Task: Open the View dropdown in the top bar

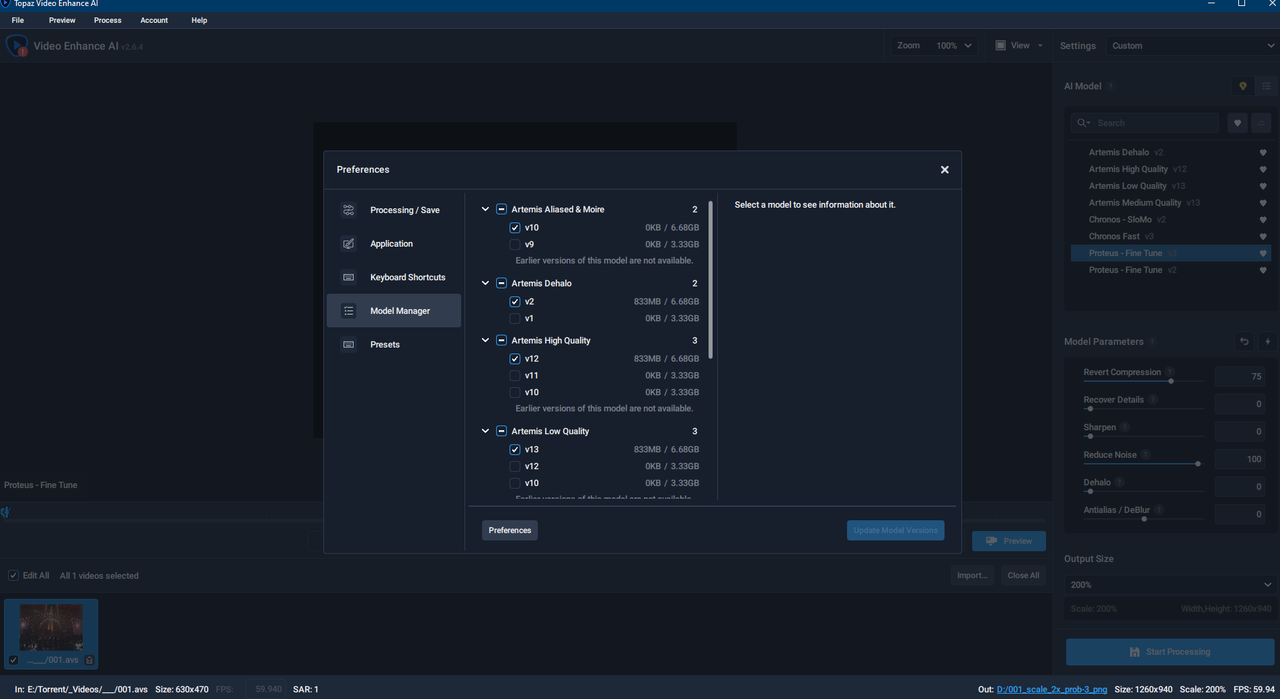Action: click(x=1019, y=46)
